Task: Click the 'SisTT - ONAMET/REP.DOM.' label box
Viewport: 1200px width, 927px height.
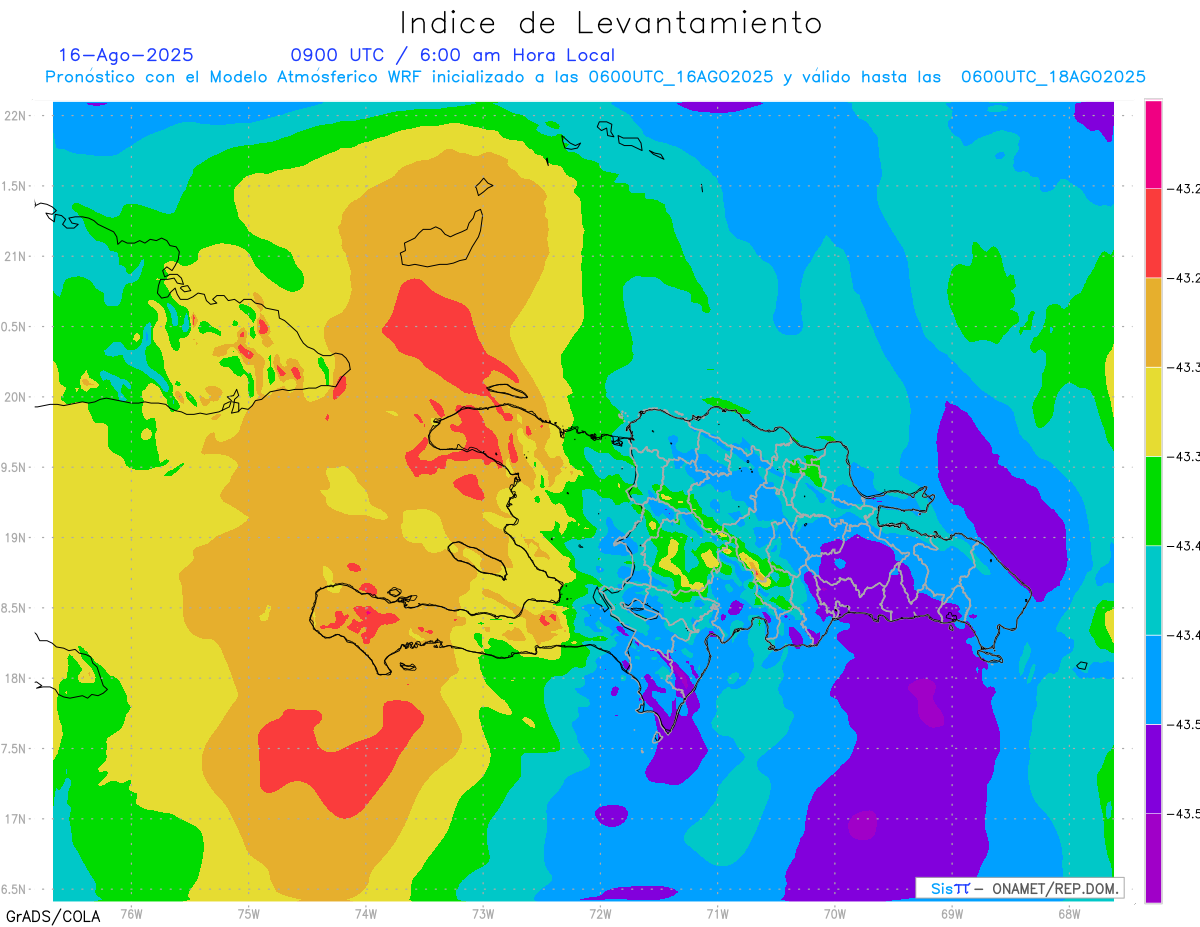Action: pyautogui.click(x=1019, y=888)
